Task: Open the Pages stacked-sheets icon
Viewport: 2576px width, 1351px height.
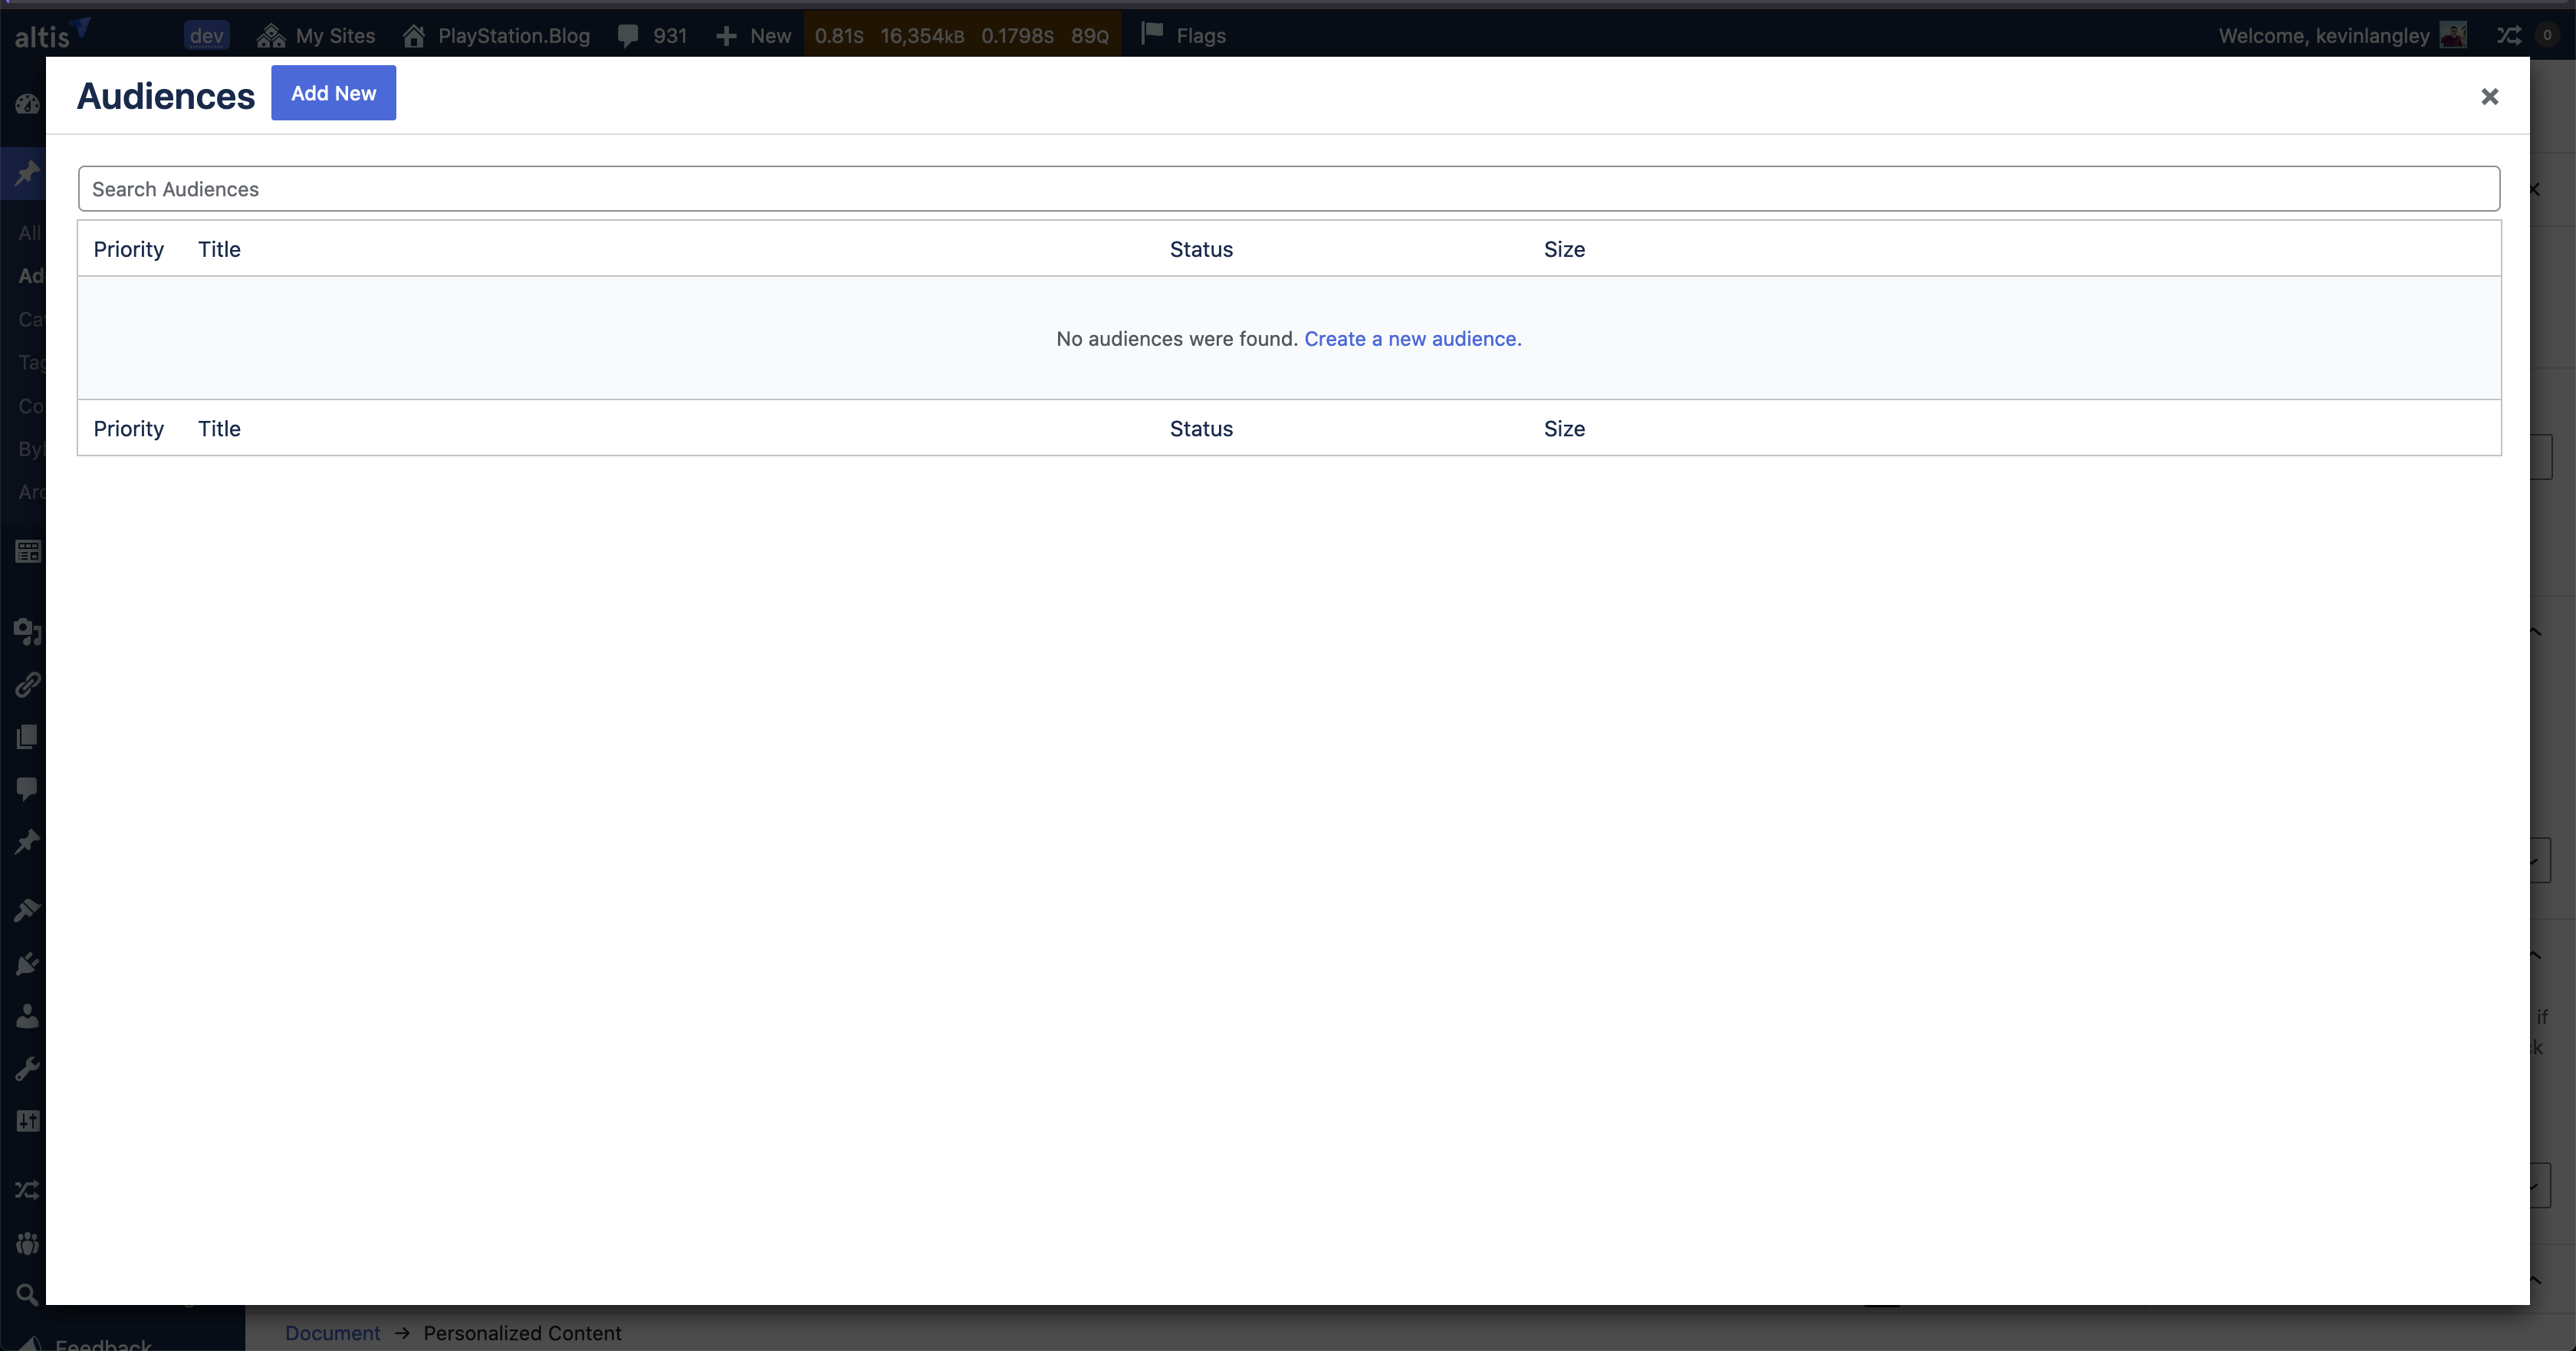Action: [27, 737]
